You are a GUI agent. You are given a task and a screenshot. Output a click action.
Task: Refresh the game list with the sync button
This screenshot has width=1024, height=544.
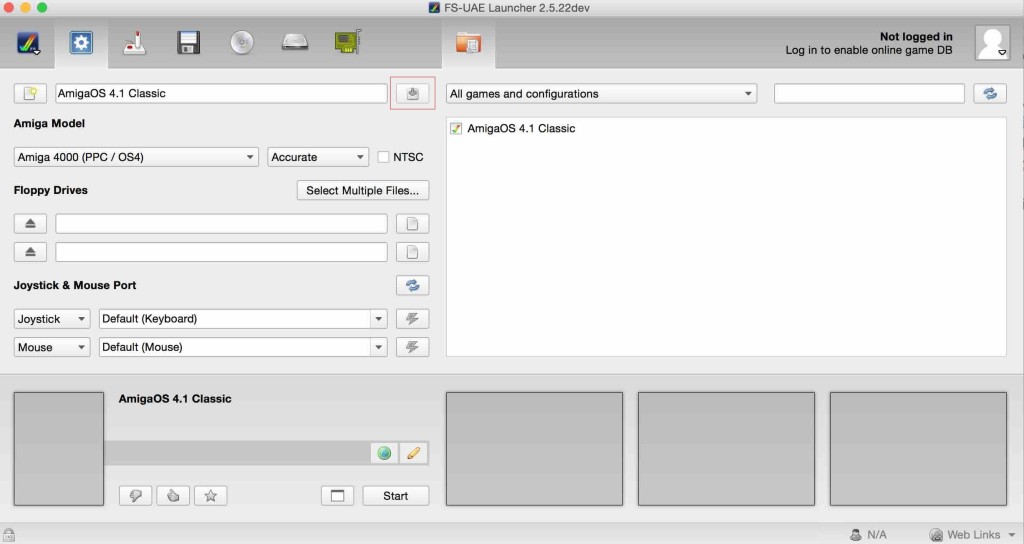tap(990, 93)
